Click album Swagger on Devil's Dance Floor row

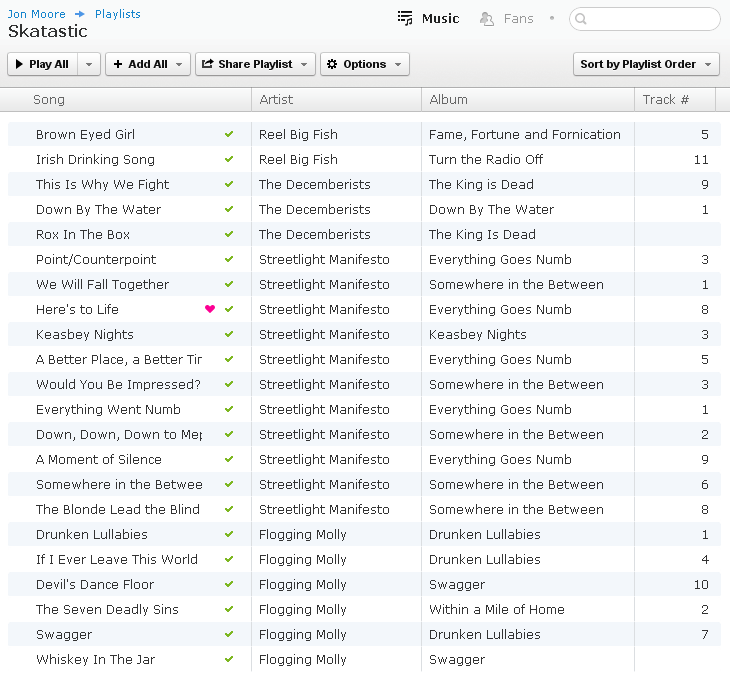(x=457, y=585)
